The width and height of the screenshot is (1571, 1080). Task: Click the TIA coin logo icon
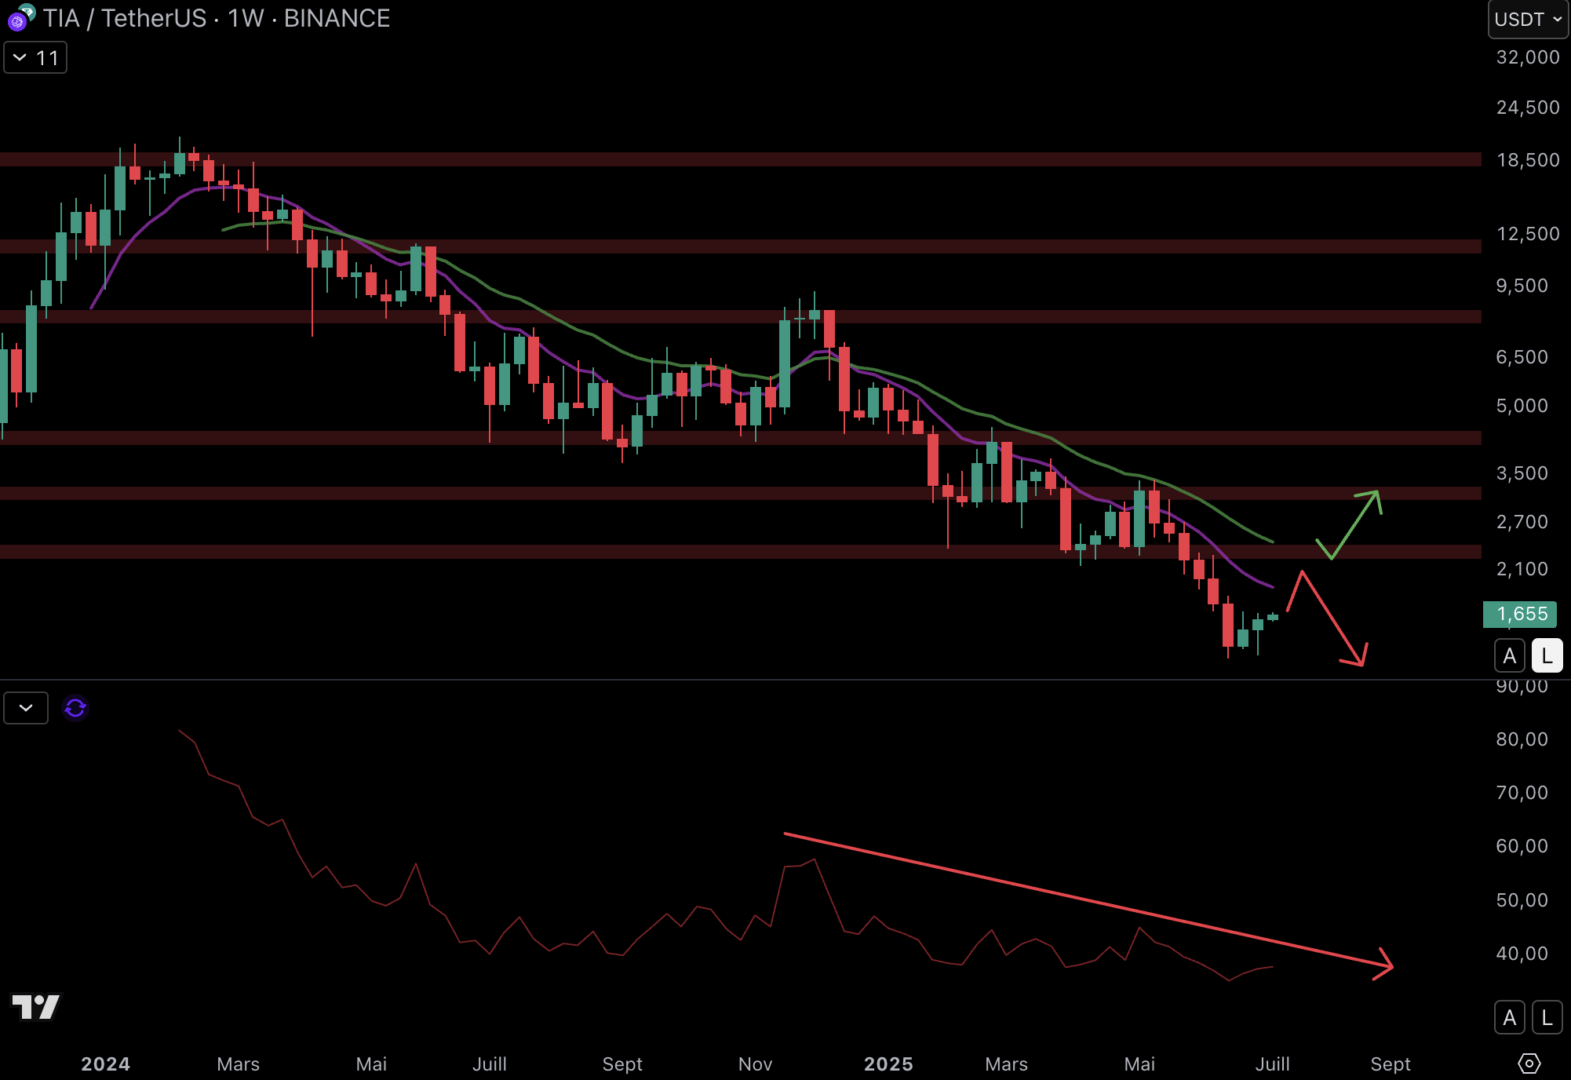tap(20, 18)
